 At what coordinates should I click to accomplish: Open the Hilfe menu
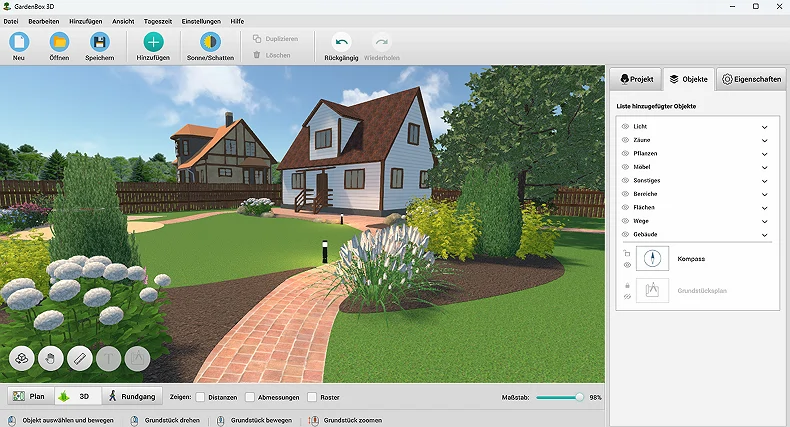point(237,21)
